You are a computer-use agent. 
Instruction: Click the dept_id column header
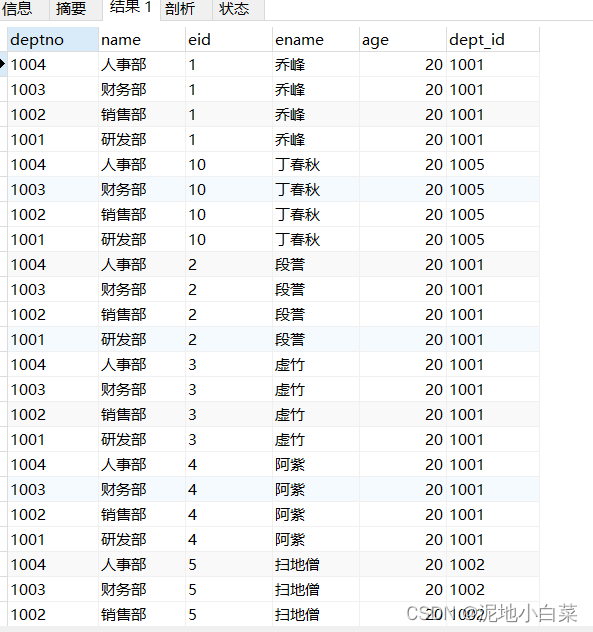click(x=493, y=40)
